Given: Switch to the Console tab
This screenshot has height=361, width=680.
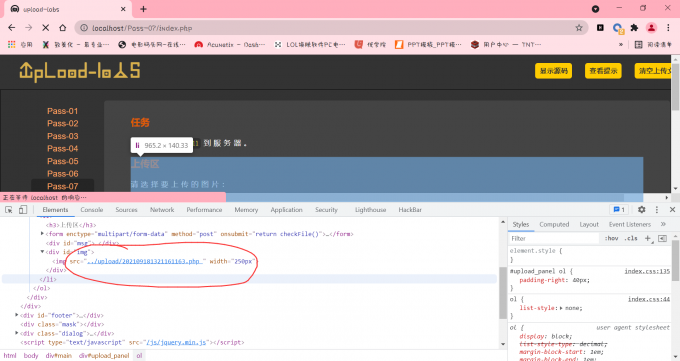Looking at the screenshot, I should [92, 210].
